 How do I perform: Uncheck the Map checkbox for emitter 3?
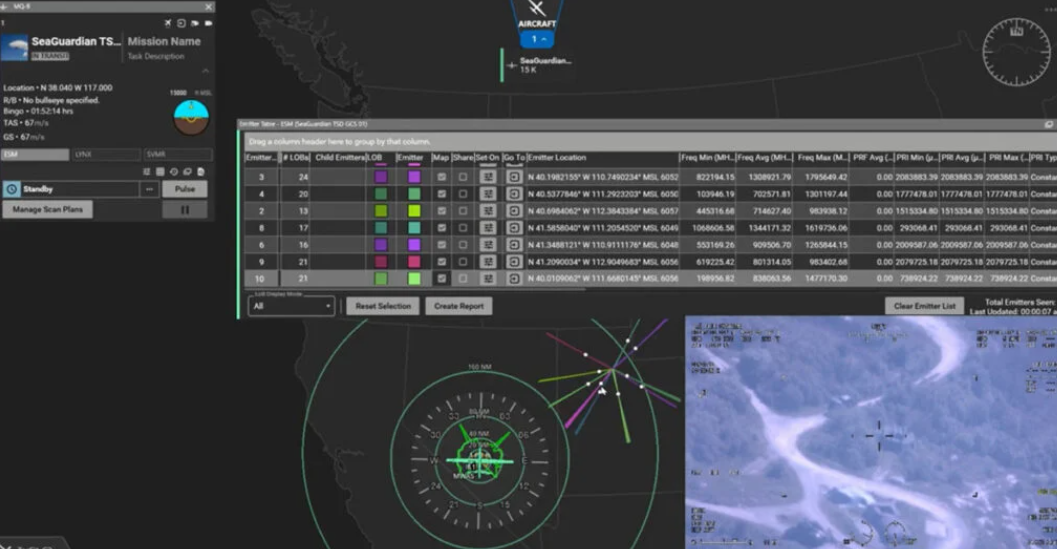(x=441, y=177)
